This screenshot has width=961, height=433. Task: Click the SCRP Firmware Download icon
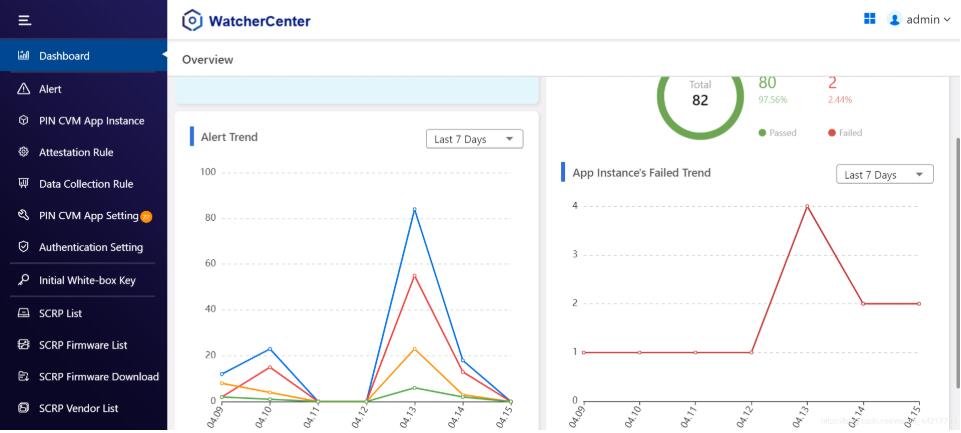point(24,377)
